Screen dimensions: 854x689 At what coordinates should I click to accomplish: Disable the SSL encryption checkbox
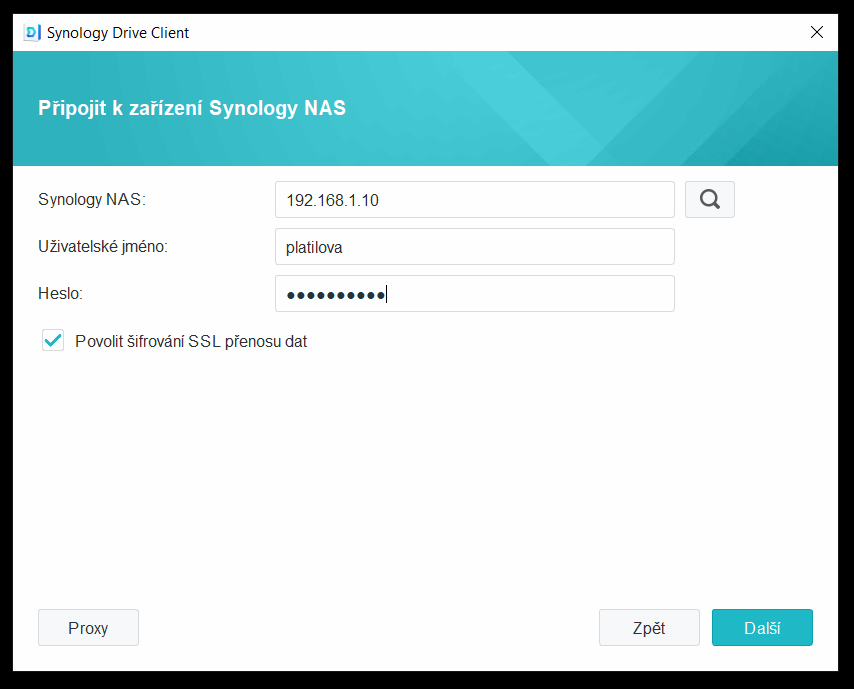click(53, 341)
